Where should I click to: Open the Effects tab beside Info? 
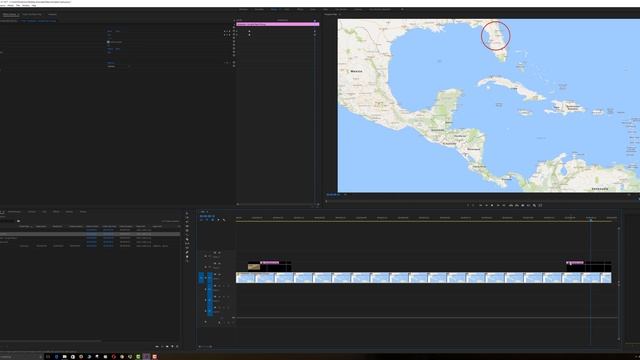tap(56, 212)
